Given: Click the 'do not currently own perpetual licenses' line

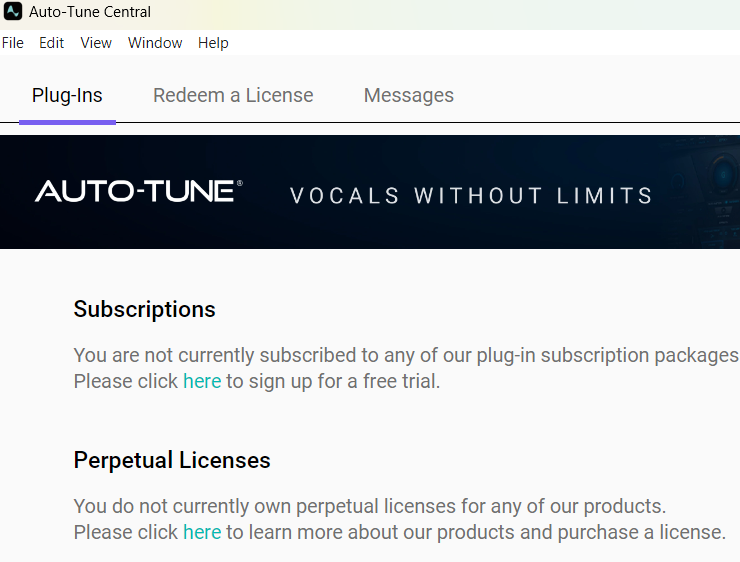Looking at the screenshot, I should [x=369, y=506].
